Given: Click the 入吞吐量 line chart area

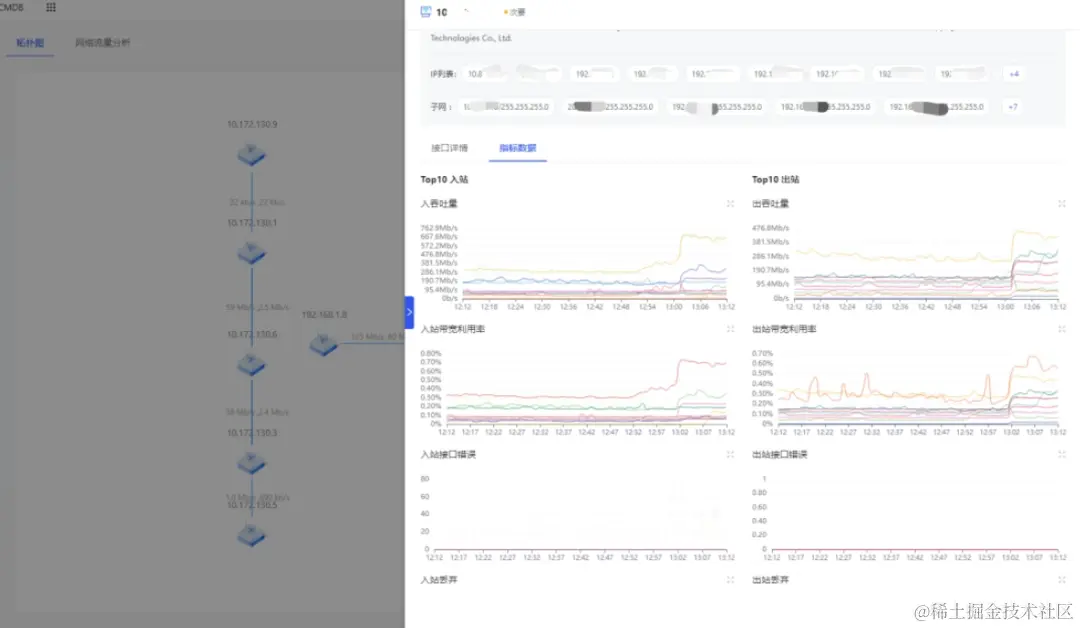Looking at the screenshot, I should (594, 265).
